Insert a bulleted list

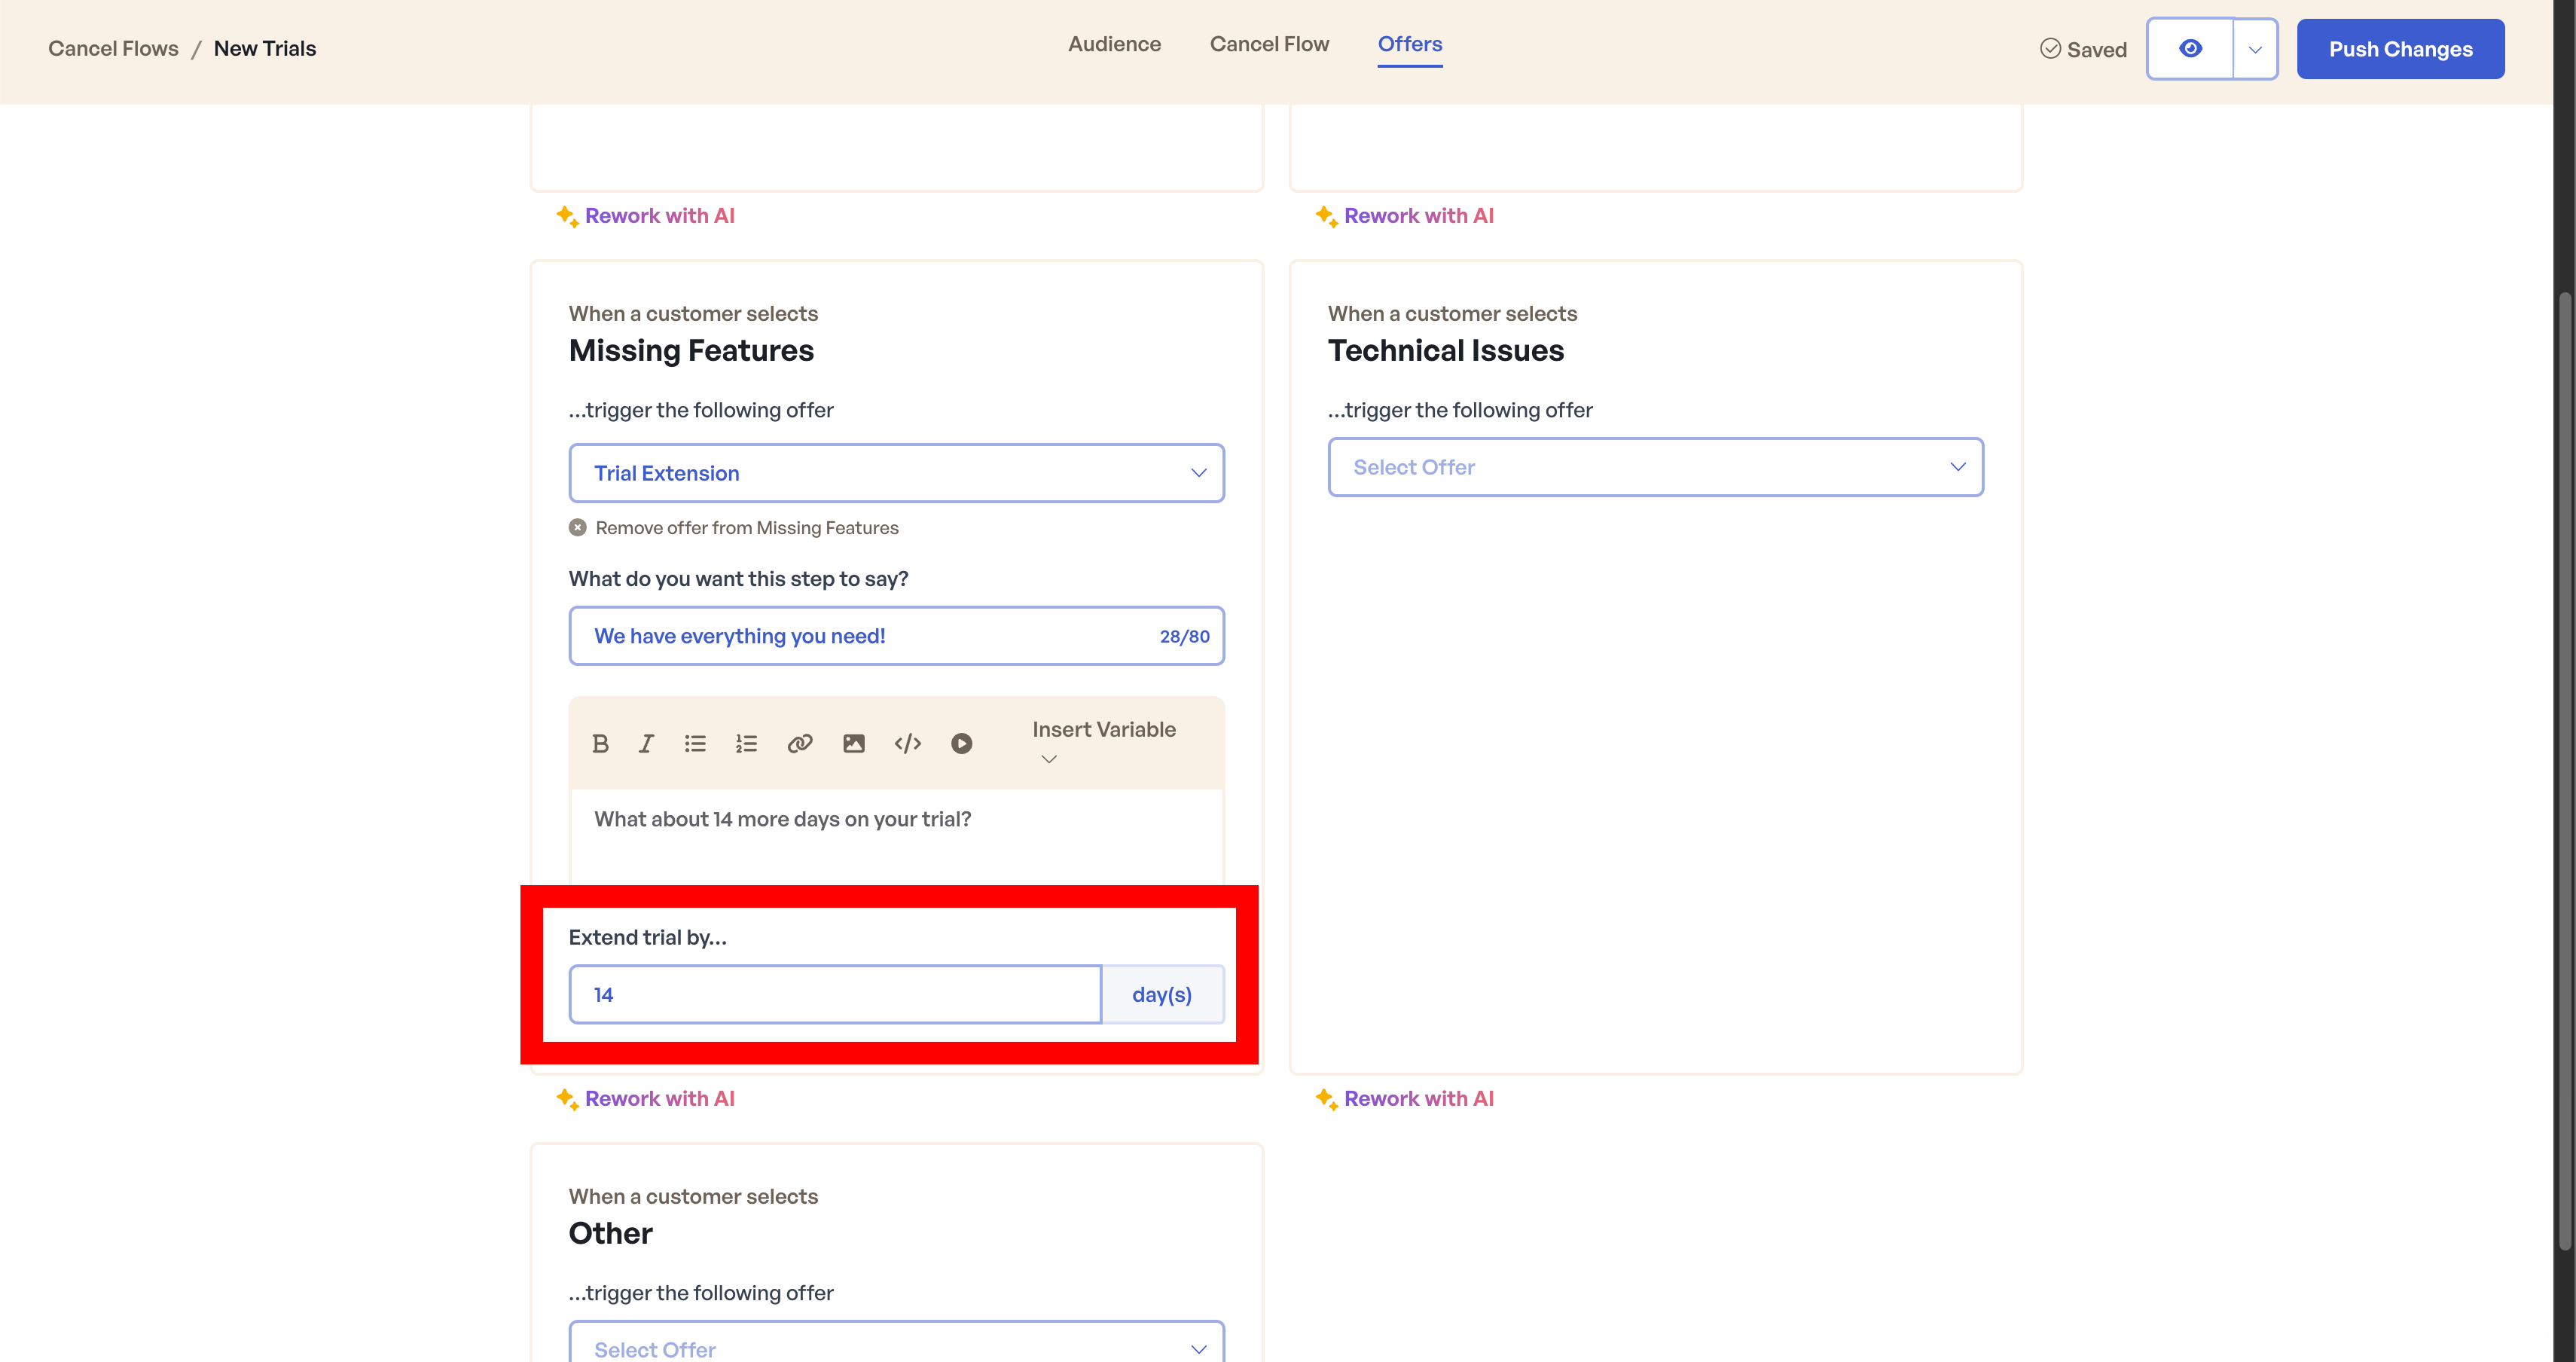695,743
